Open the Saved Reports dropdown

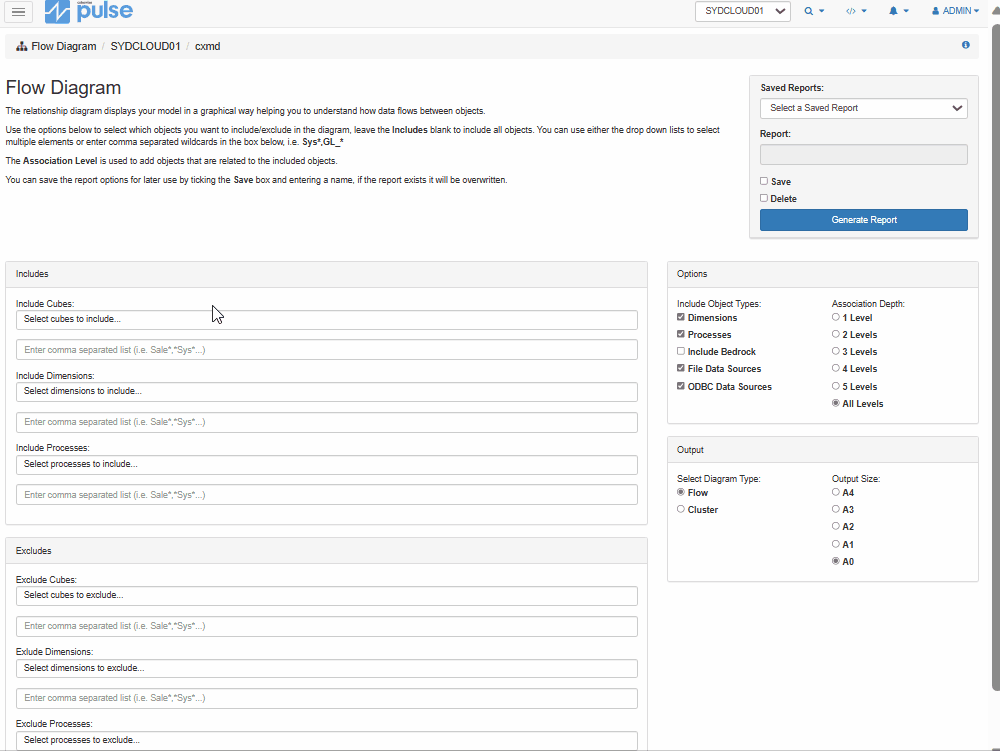[x=863, y=108]
